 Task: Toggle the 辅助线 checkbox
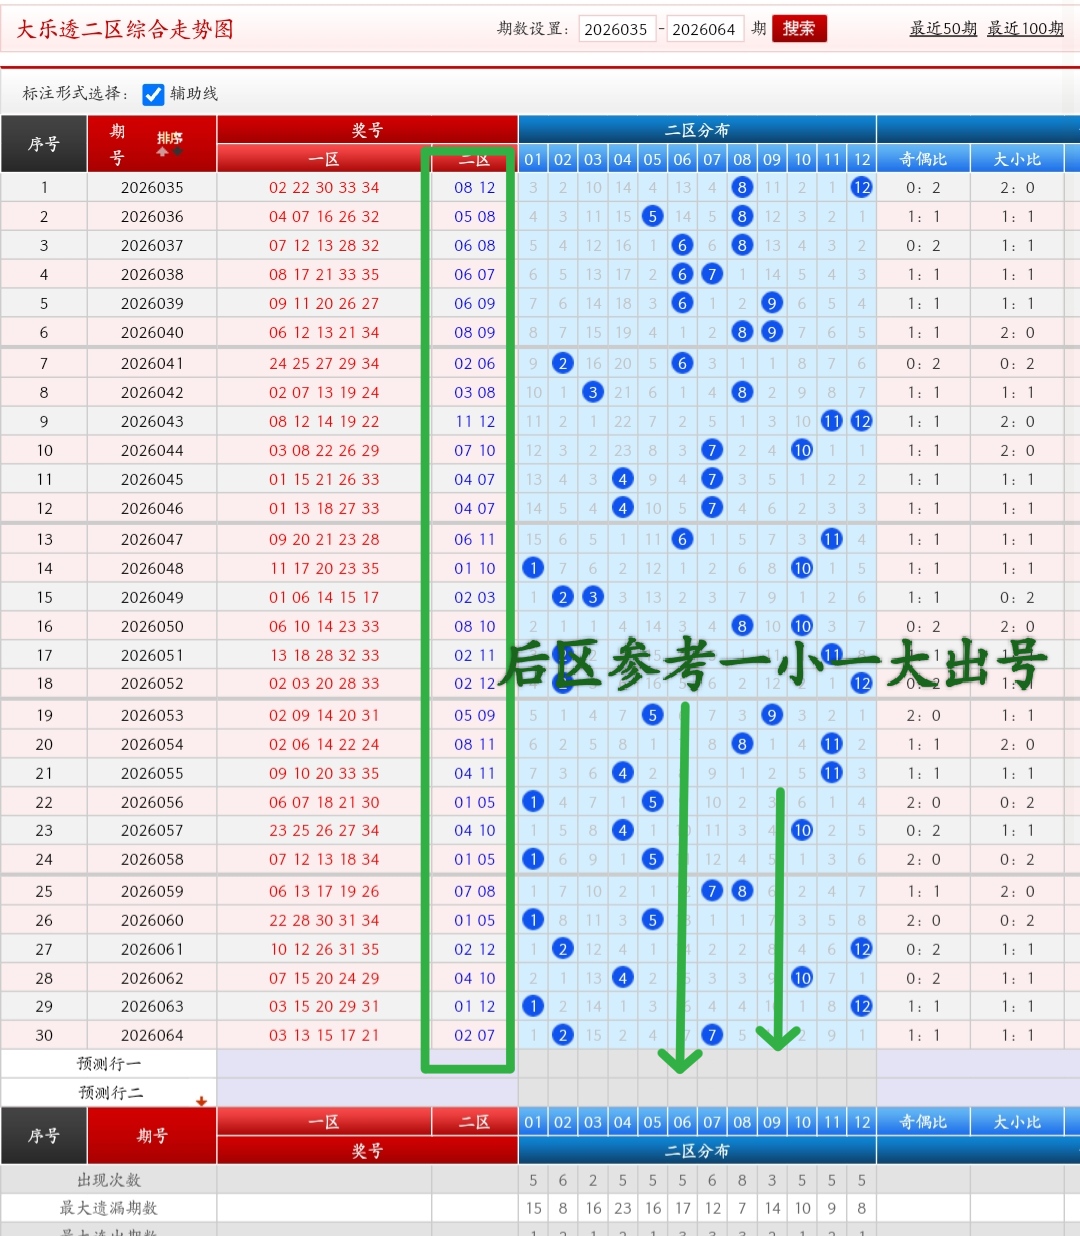(x=153, y=94)
